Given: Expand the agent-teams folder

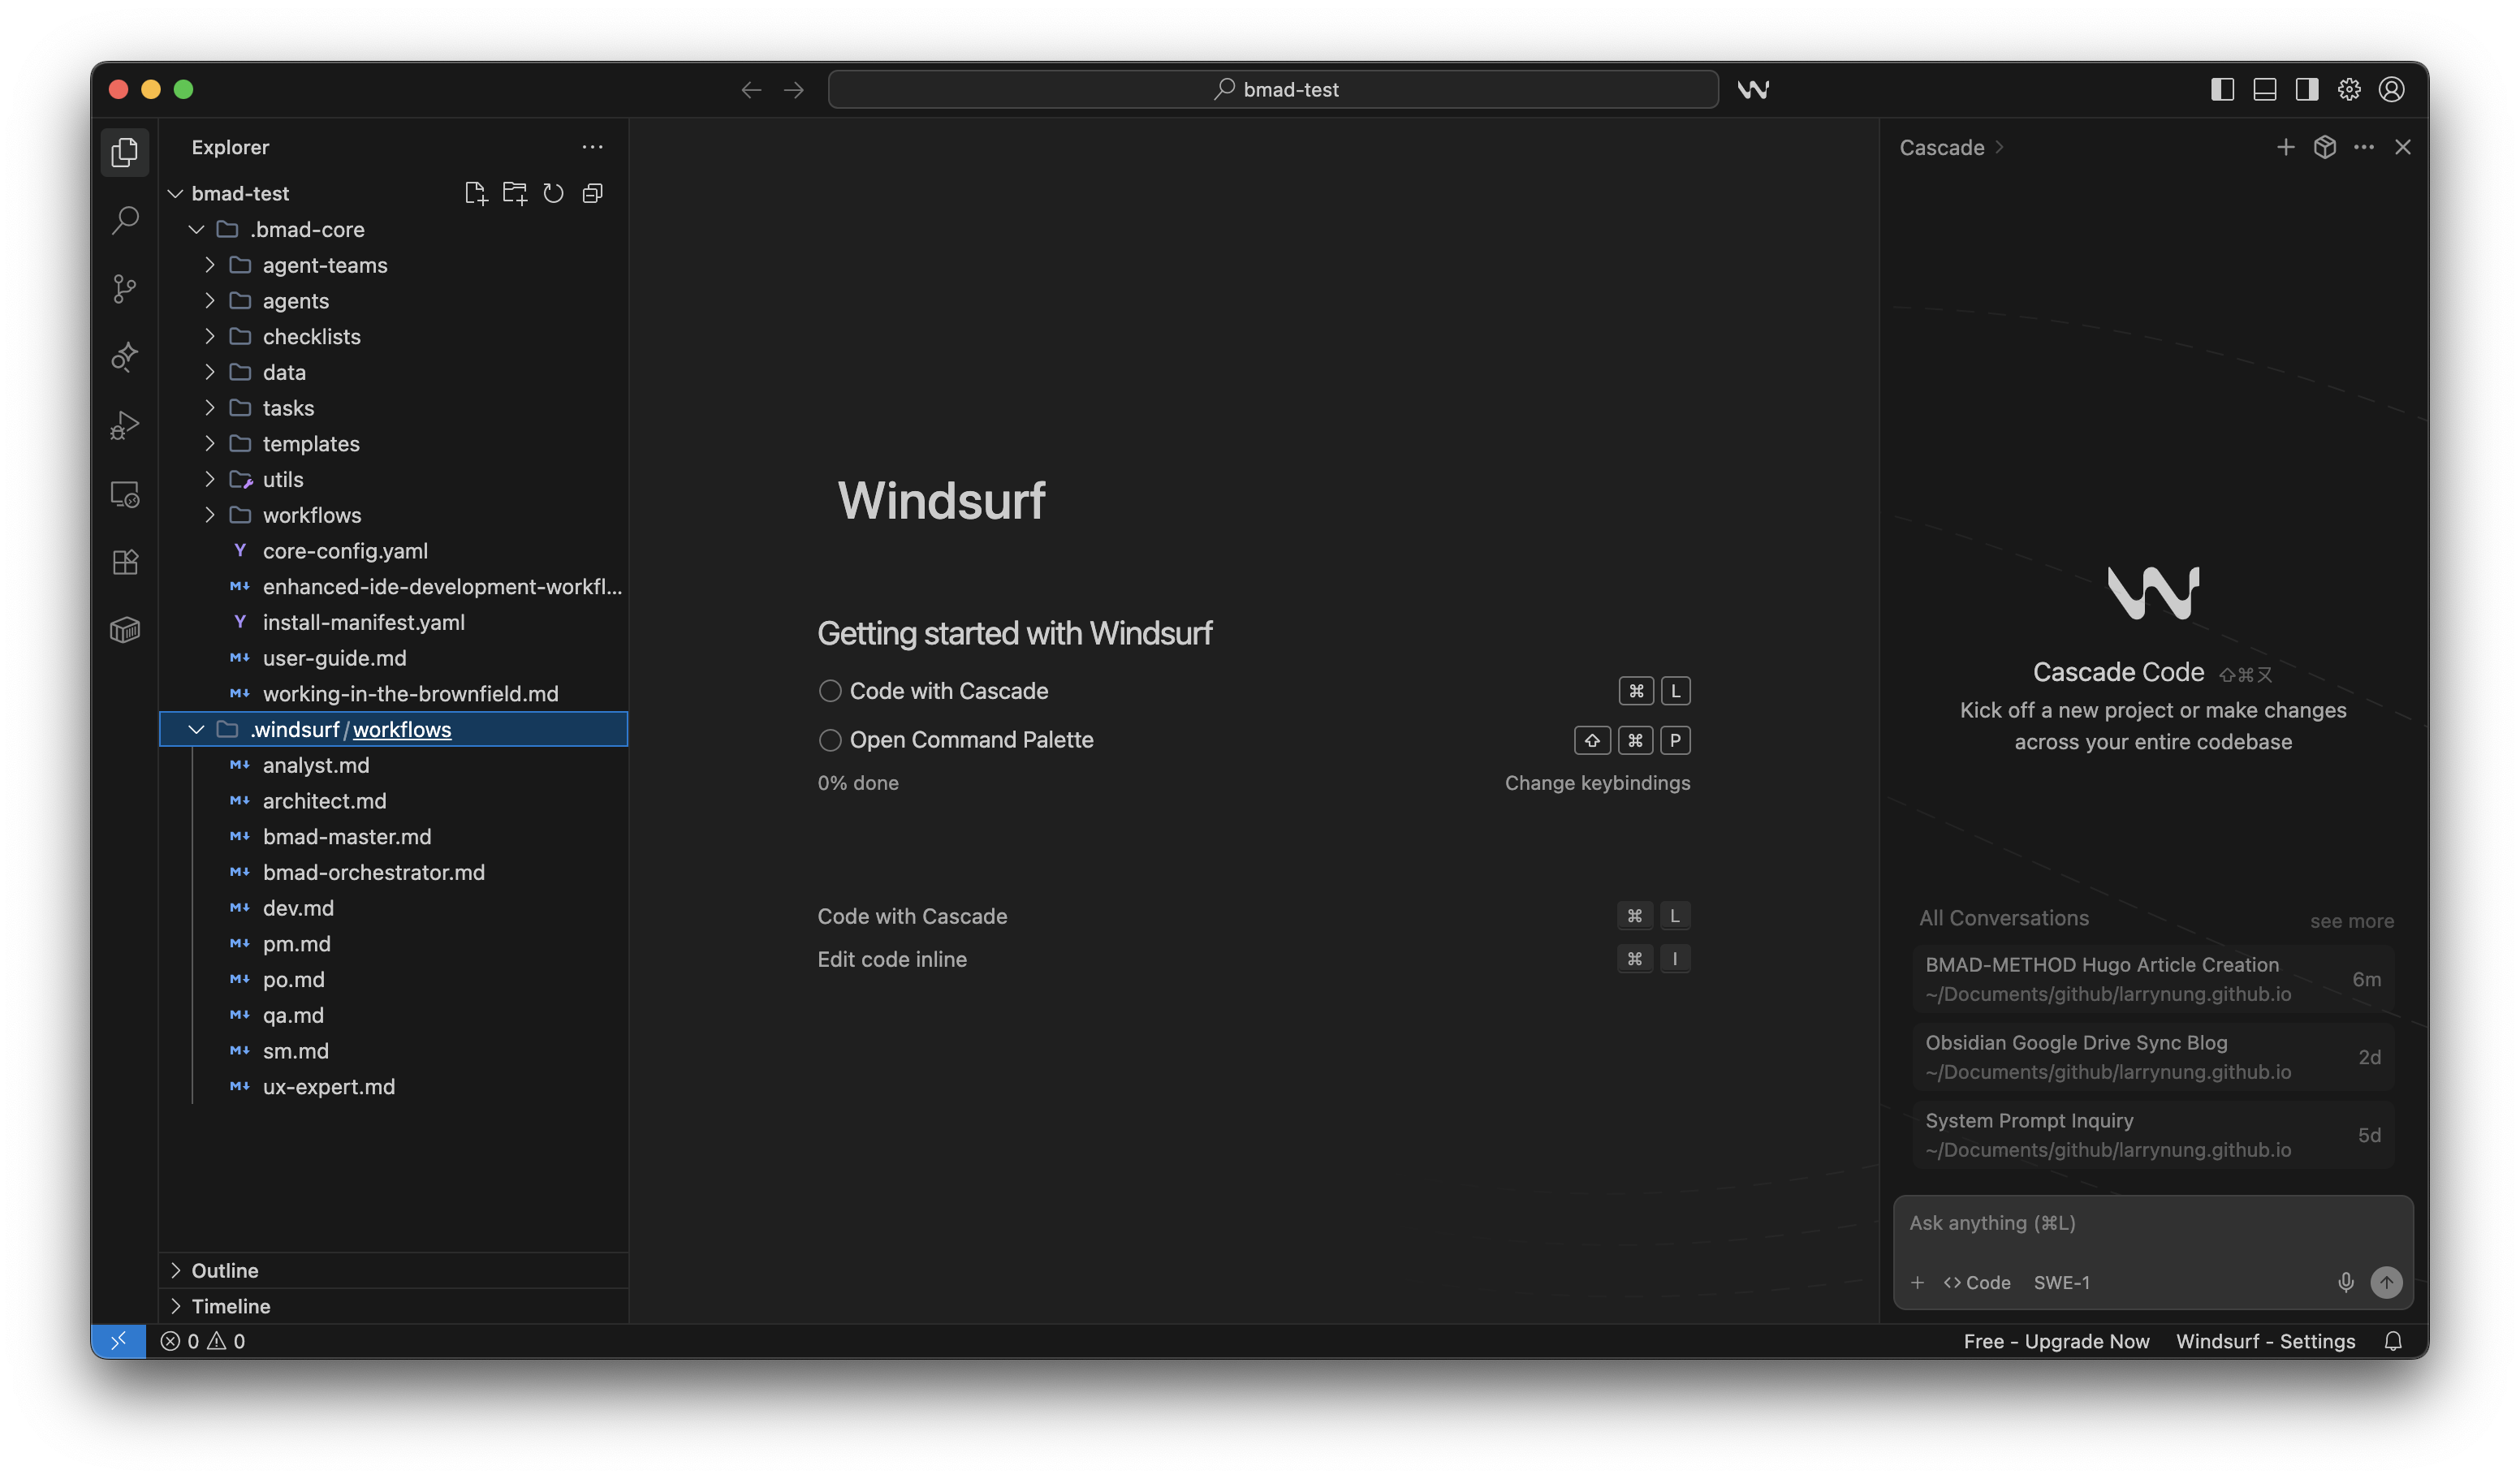Looking at the screenshot, I should pyautogui.click(x=209, y=265).
